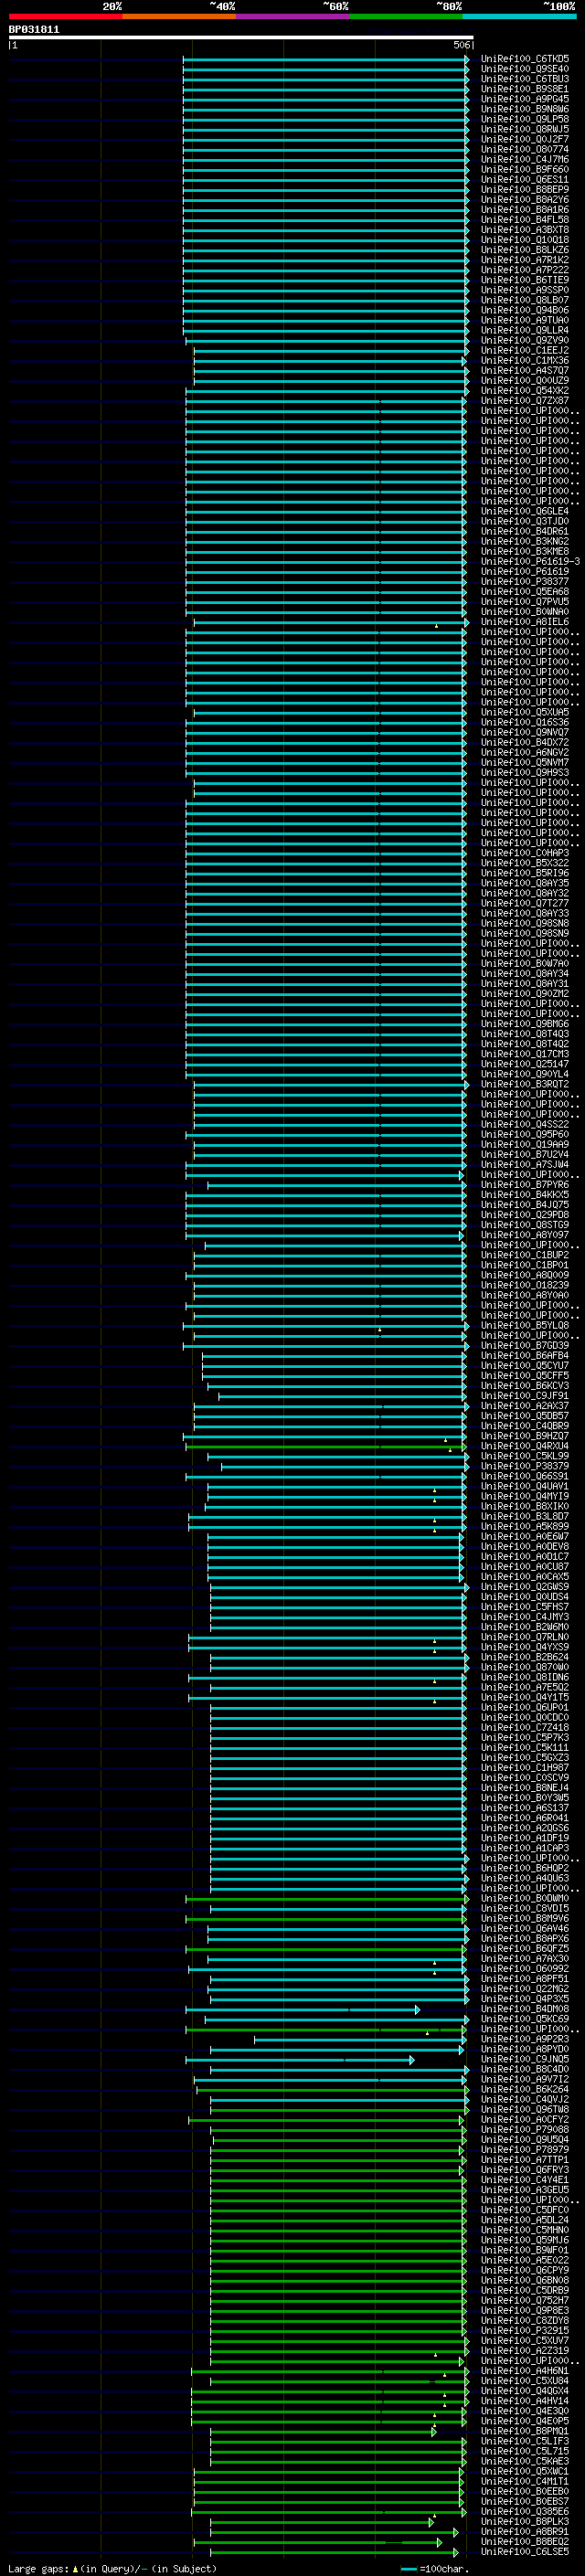Select the UniRef100_Q54XK2 label
This screenshot has width=585, height=2576.
(x=524, y=391)
